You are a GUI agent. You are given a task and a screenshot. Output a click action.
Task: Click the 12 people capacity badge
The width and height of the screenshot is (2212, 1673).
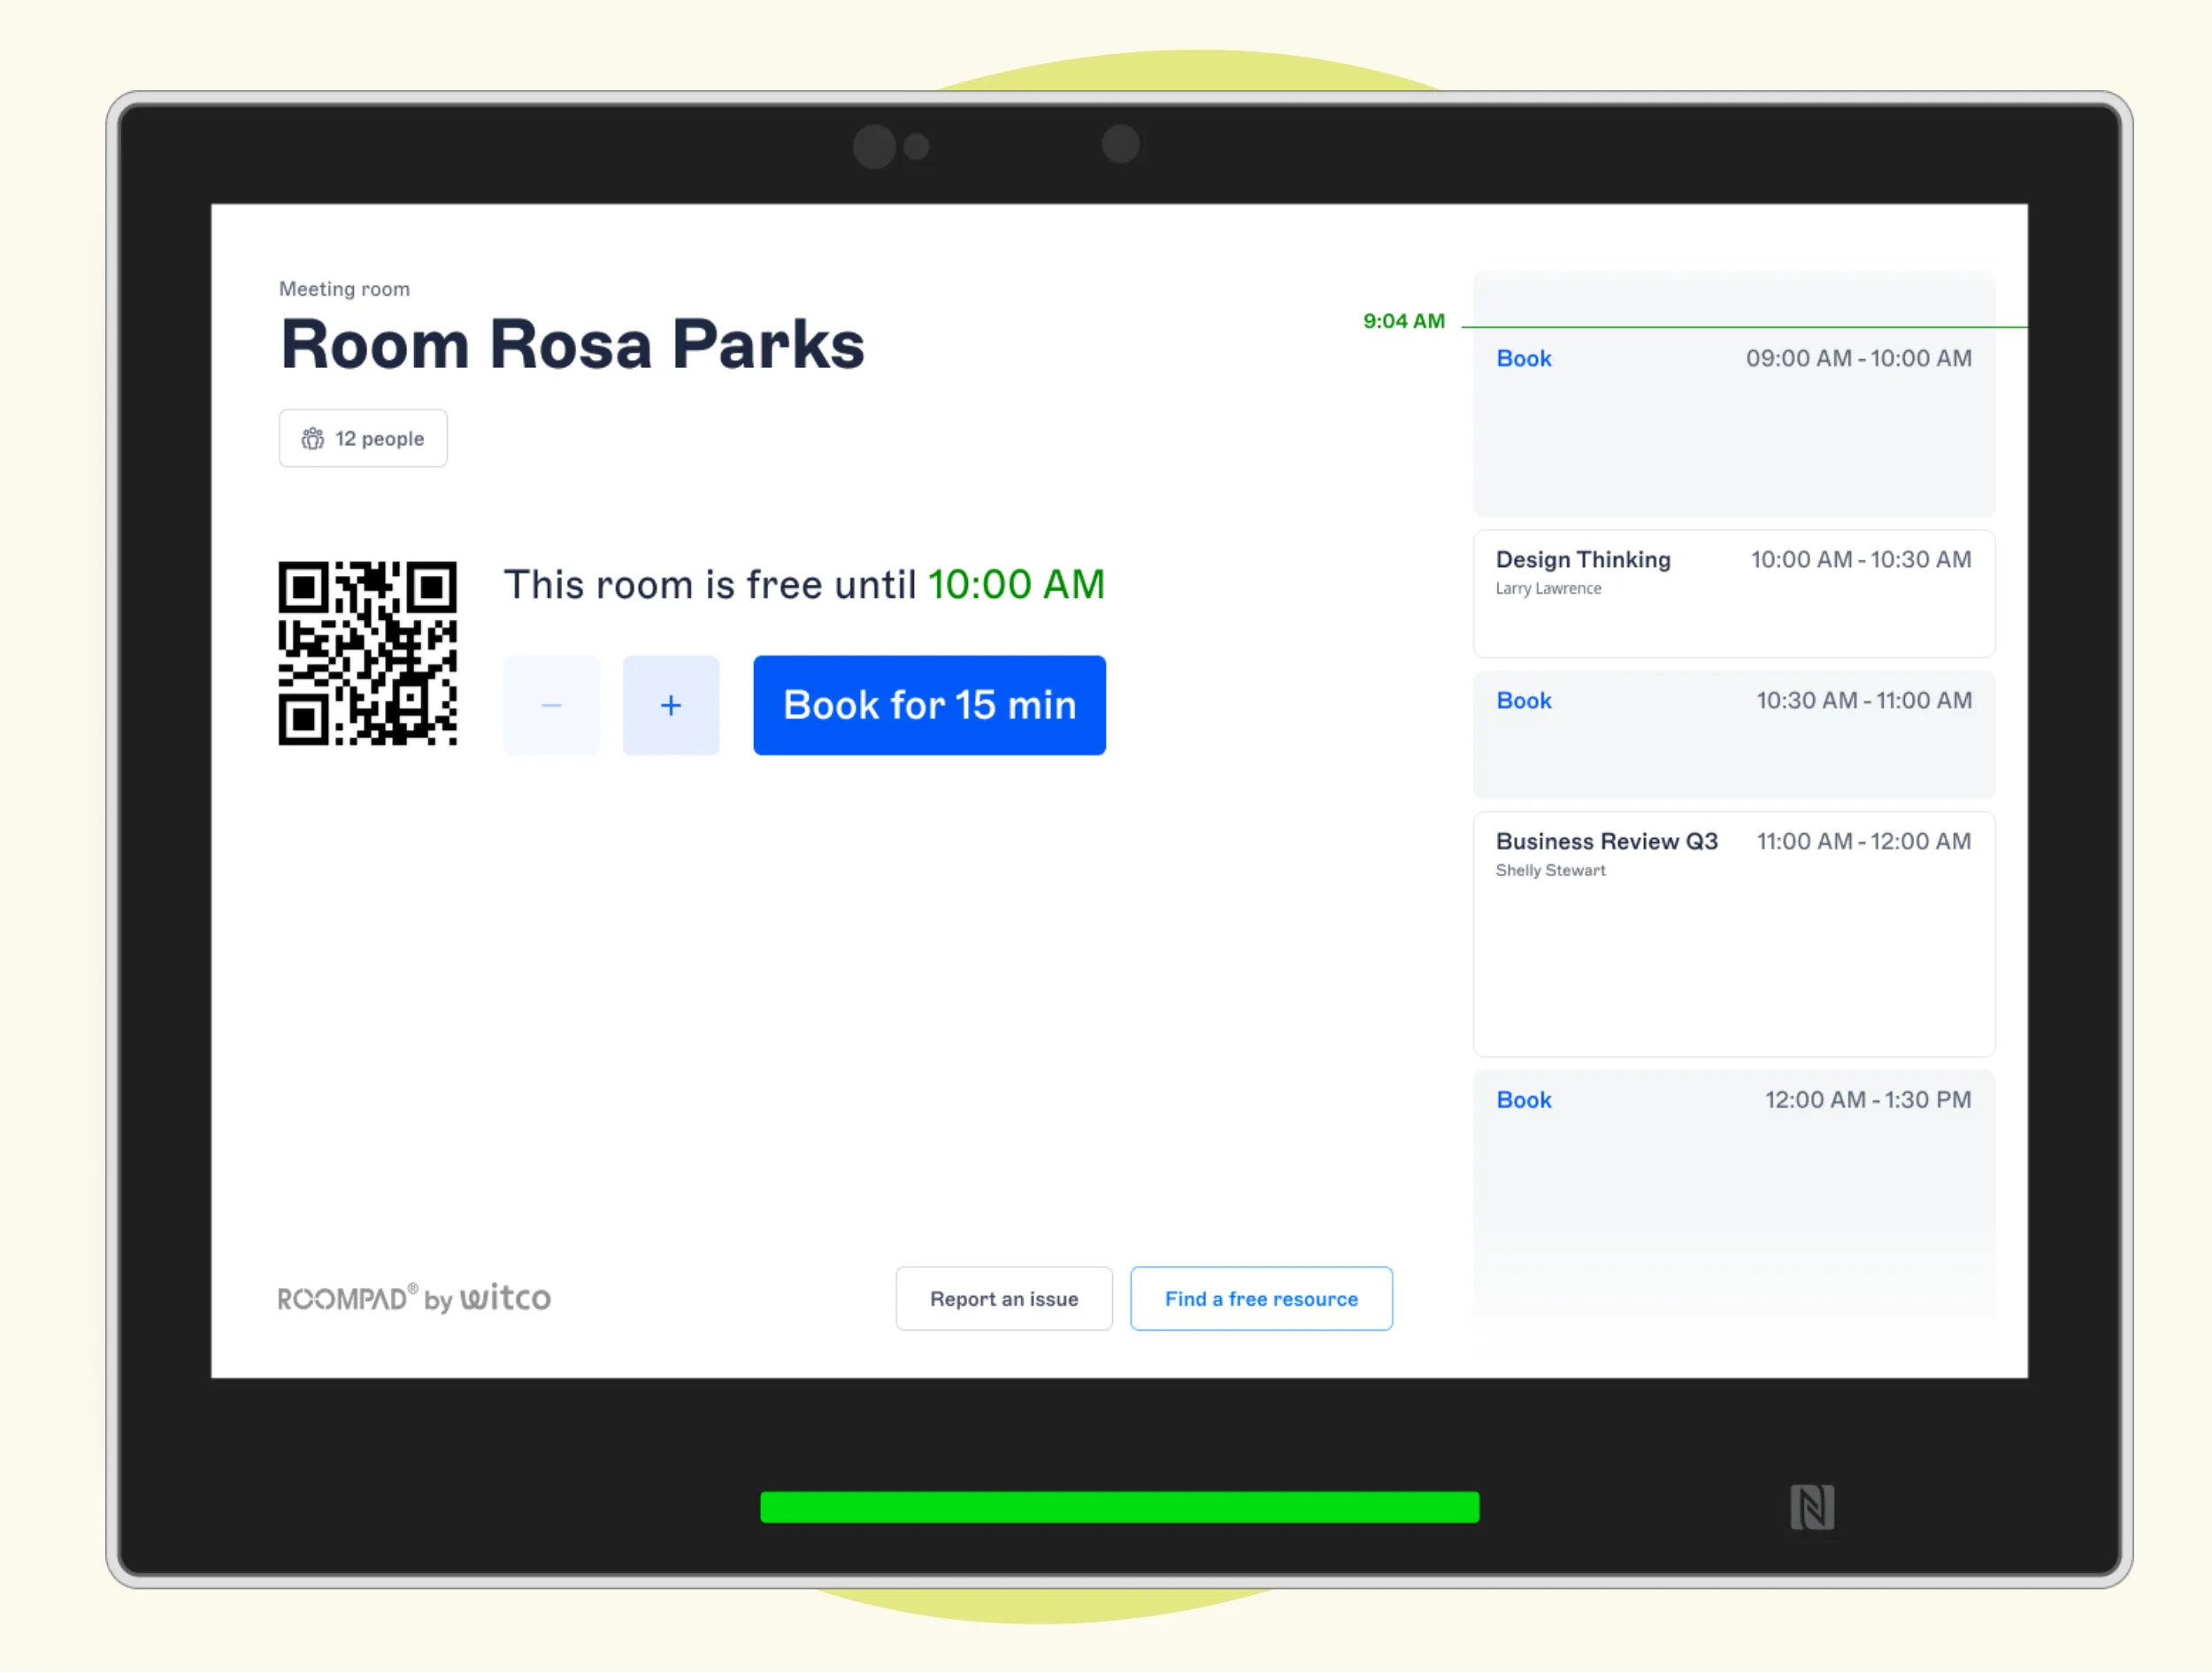[363, 439]
